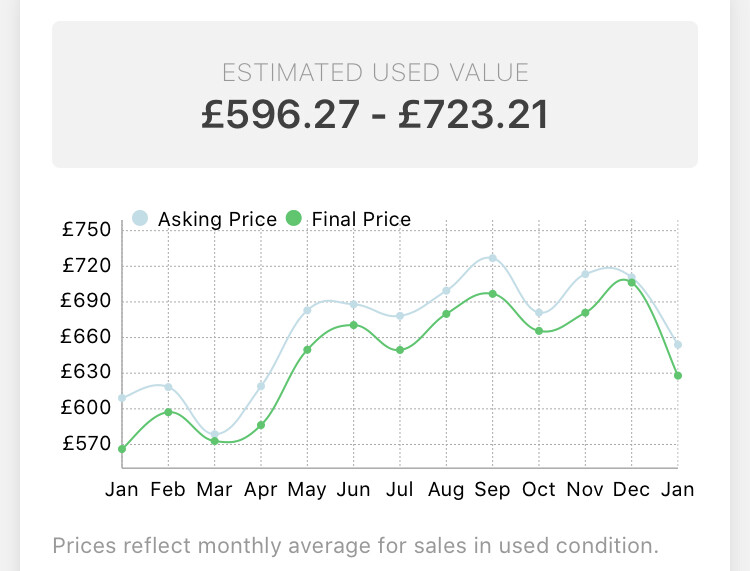Click the May Asking Price data point

pyautogui.click(x=307, y=310)
